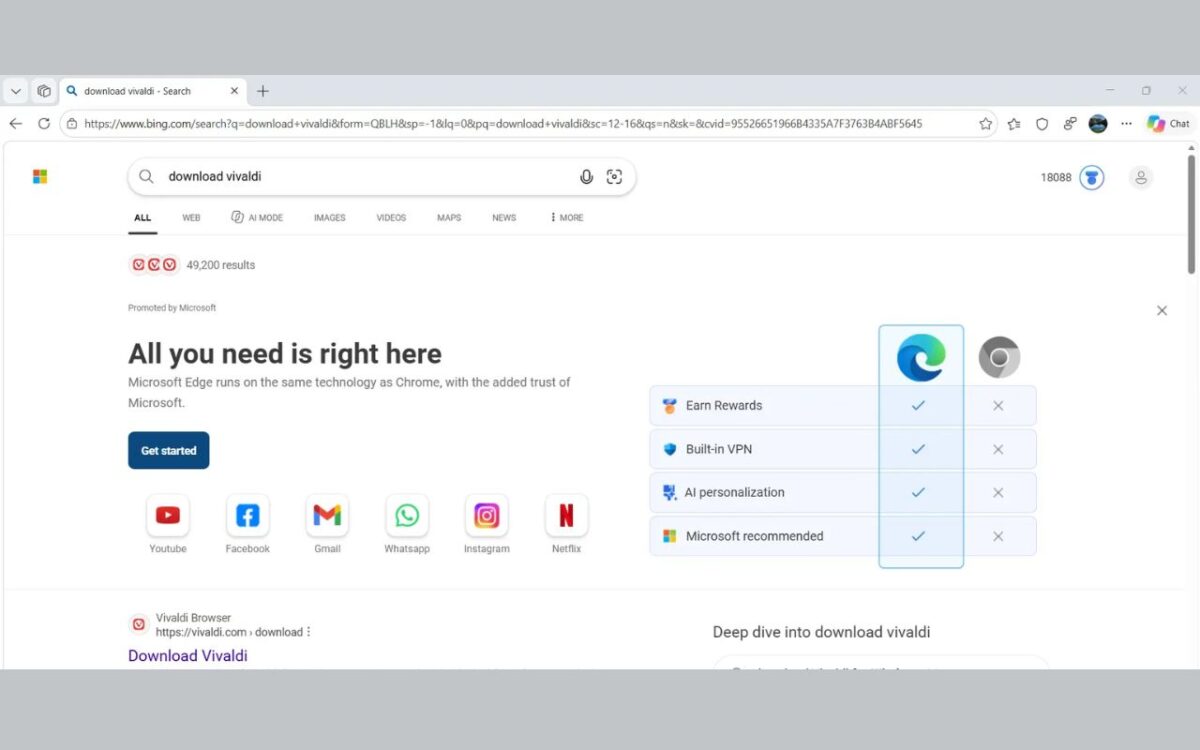Close the 'download vivaldi - Search' tab
Image resolution: width=1200 pixels, height=750 pixels.
235,91
